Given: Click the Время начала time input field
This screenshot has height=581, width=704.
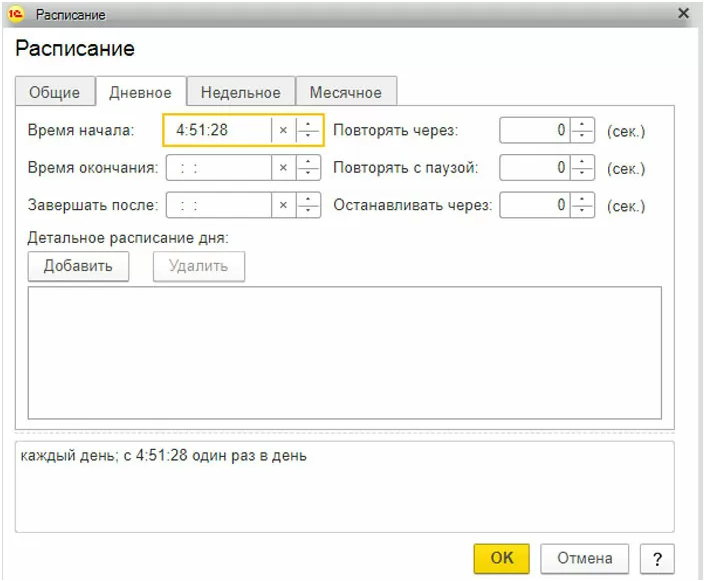Looking at the screenshot, I should [218, 131].
